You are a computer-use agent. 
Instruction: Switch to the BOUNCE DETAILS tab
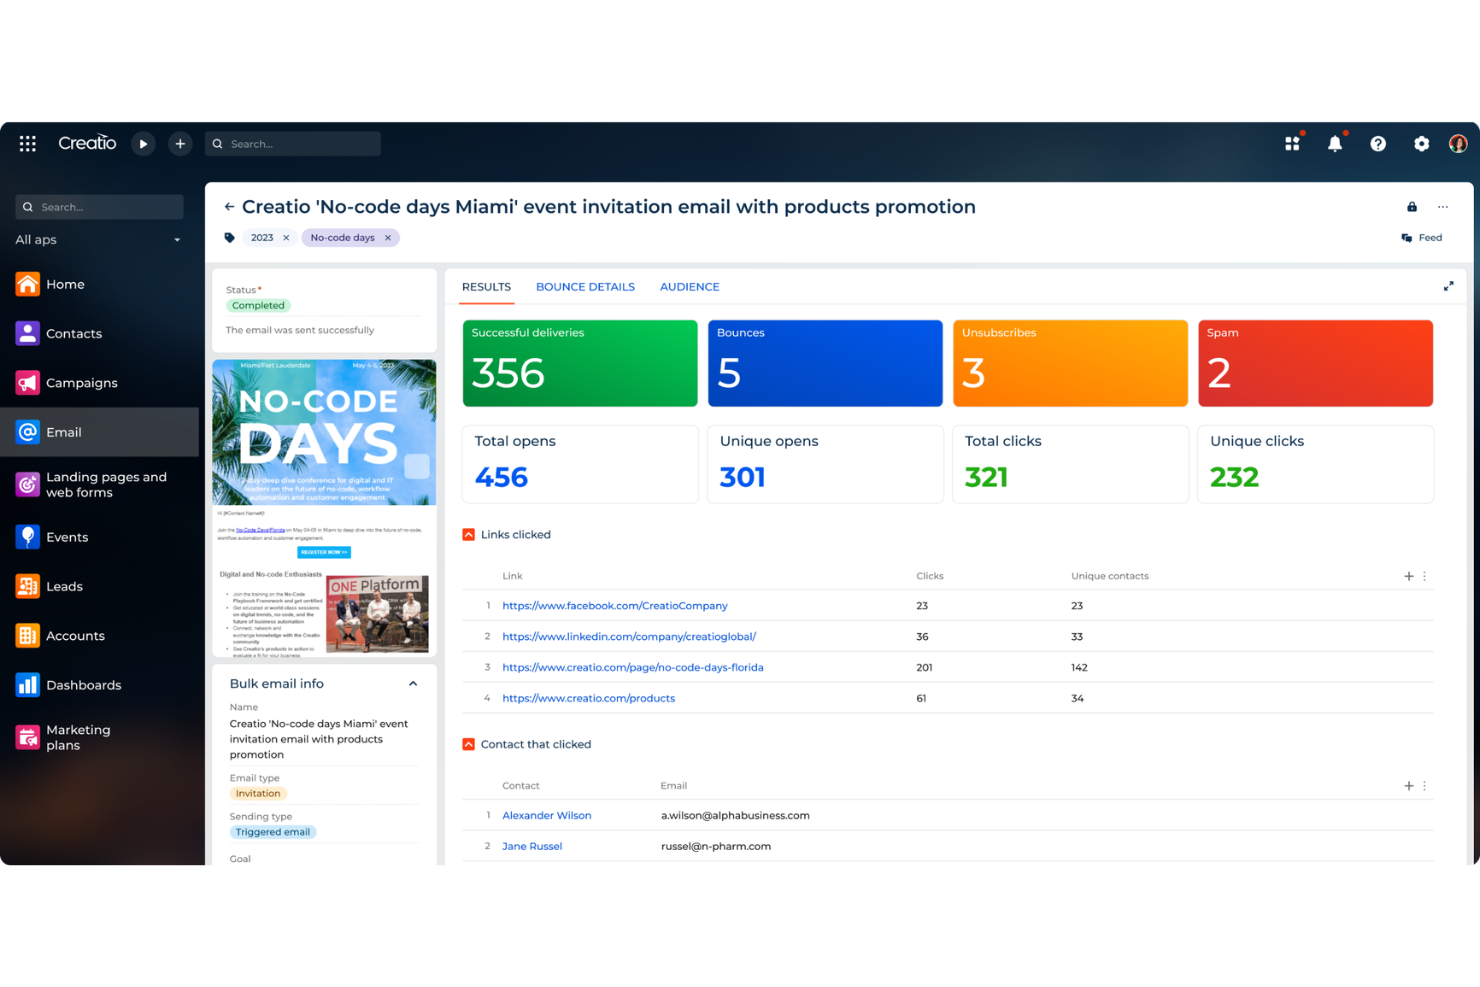coord(585,287)
